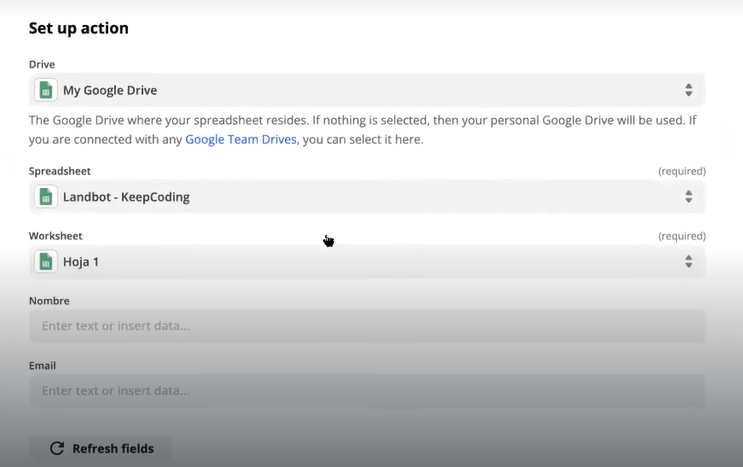Click the Google Drive help description text
743x467 pixels.
[x=362, y=130]
